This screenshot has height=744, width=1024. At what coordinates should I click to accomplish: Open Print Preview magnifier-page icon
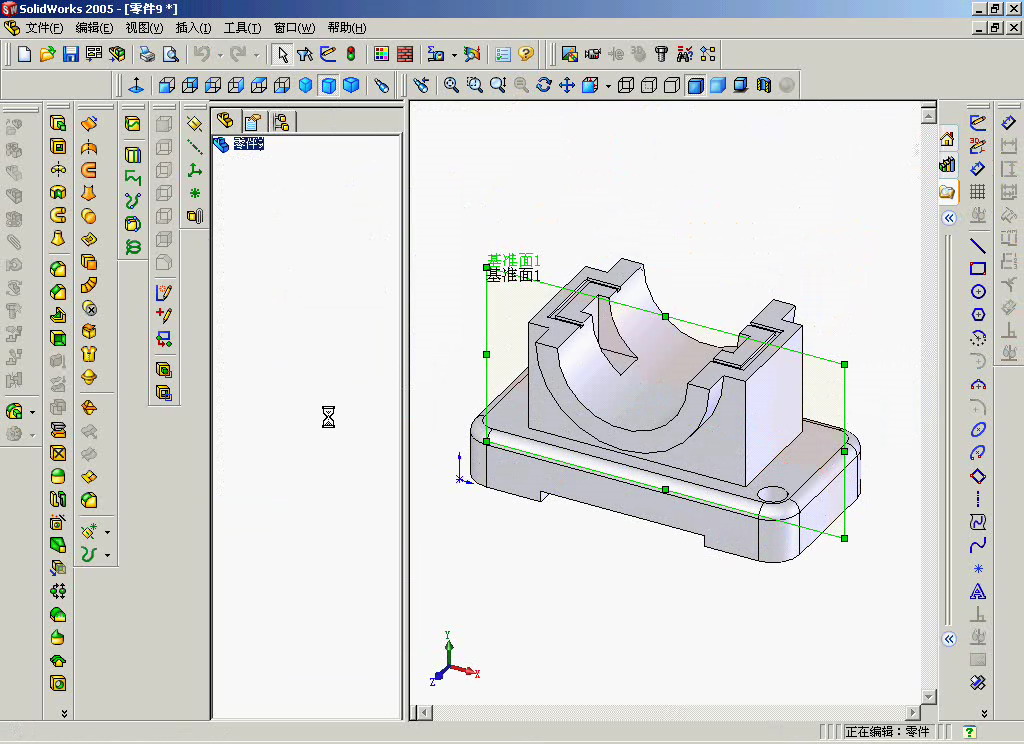(170, 54)
